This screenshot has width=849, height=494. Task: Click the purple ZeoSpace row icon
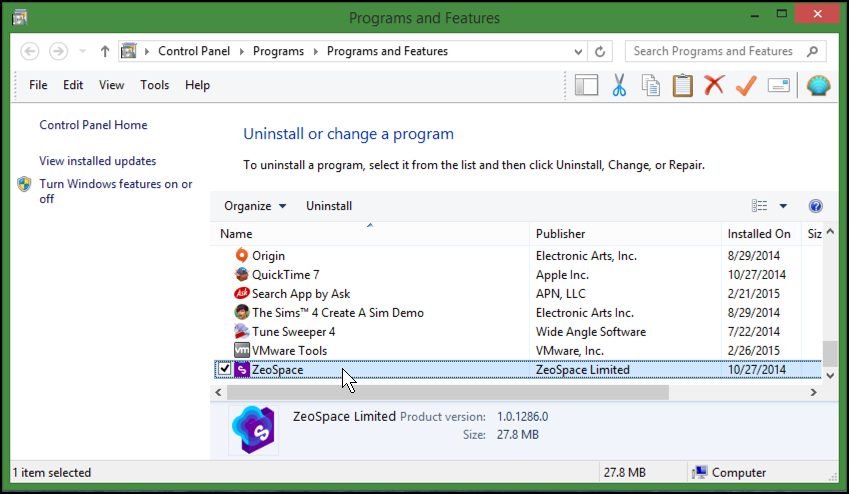coord(241,369)
